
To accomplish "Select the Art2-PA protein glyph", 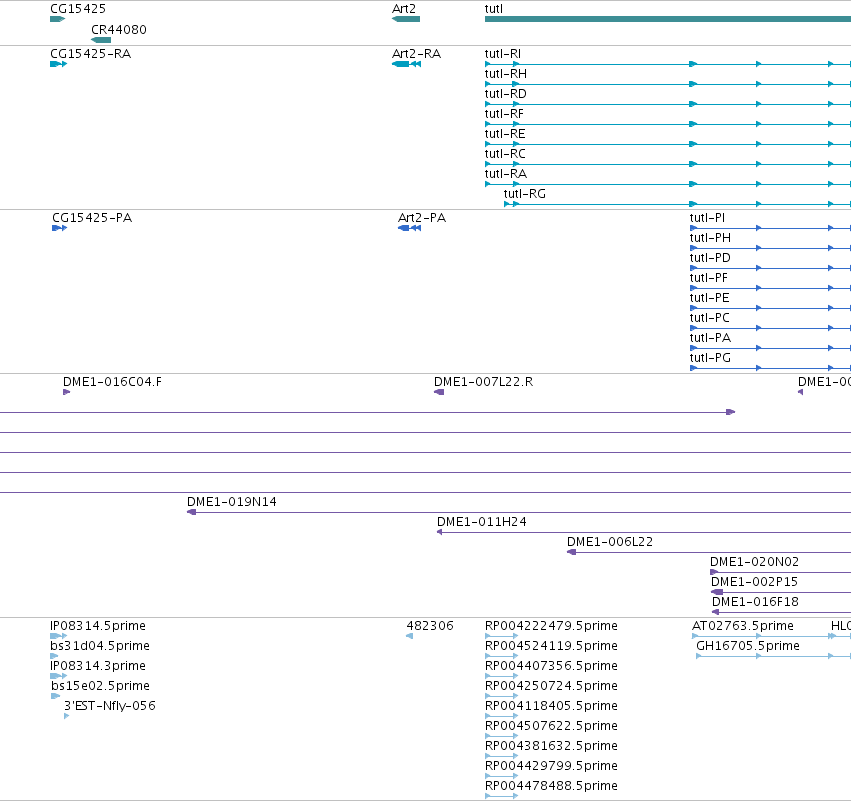I will click(x=410, y=228).
